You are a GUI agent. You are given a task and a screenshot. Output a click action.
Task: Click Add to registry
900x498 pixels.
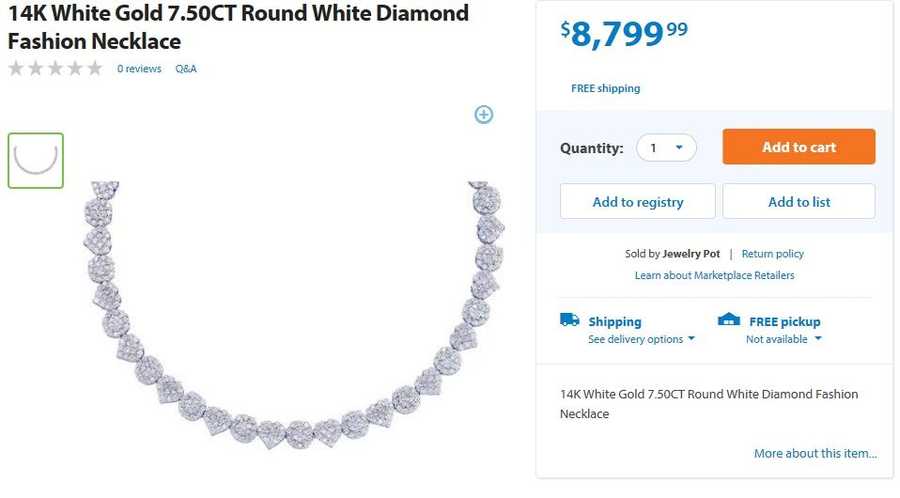(637, 201)
